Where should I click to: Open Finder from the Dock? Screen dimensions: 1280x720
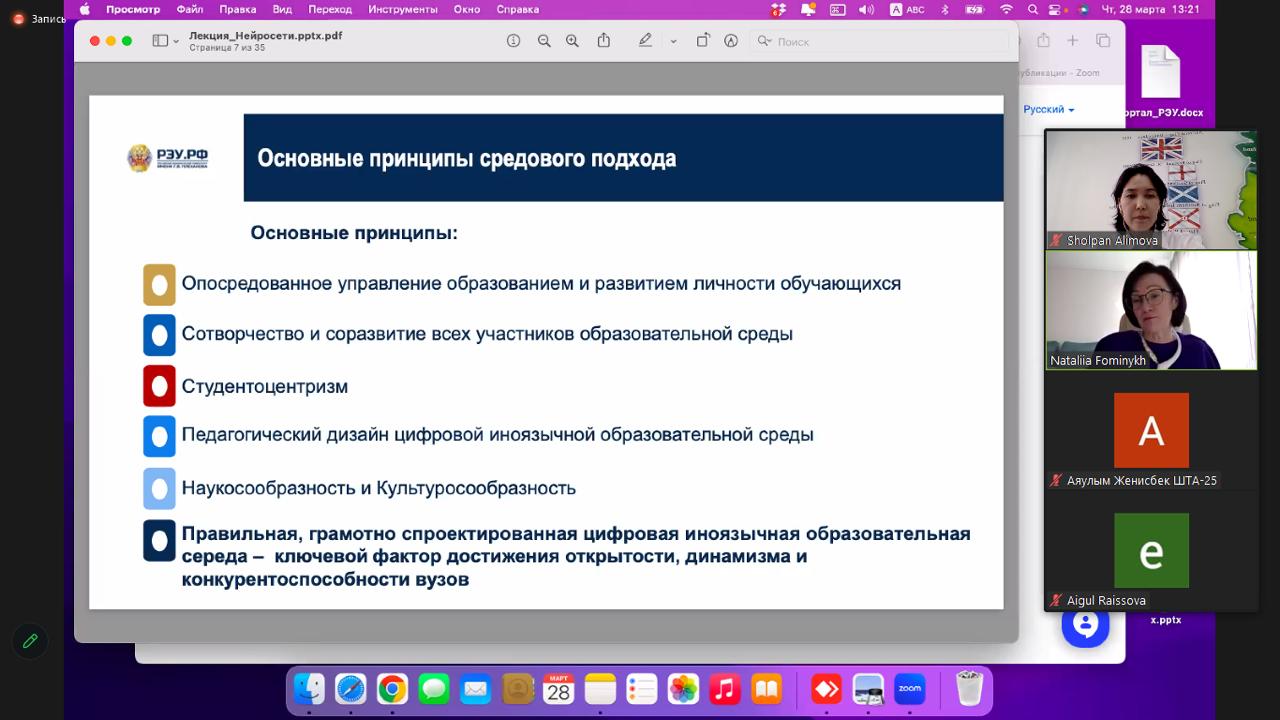tap(309, 689)
